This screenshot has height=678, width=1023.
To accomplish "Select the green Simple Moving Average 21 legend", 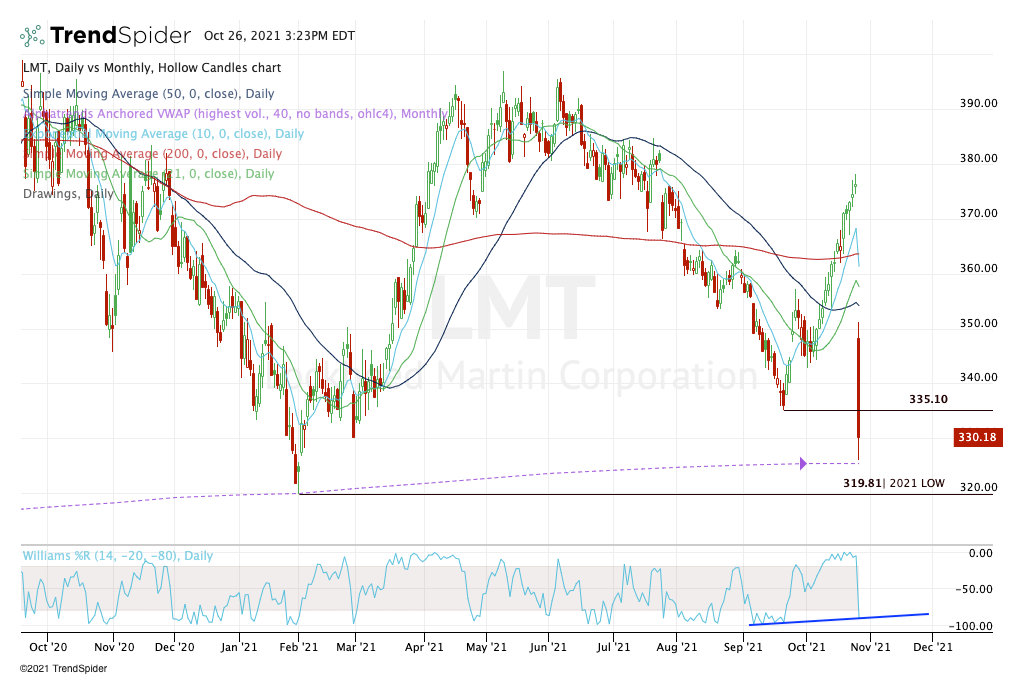I will pyautogui.click(x=149, y=174).
